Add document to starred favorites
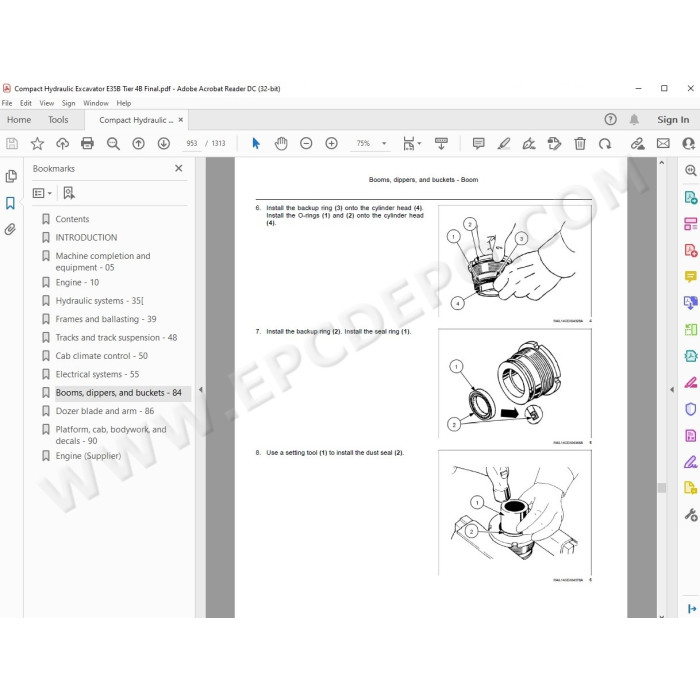Image resolution: width=700 pixels, height=700 pixels. (x=37, y=143)
